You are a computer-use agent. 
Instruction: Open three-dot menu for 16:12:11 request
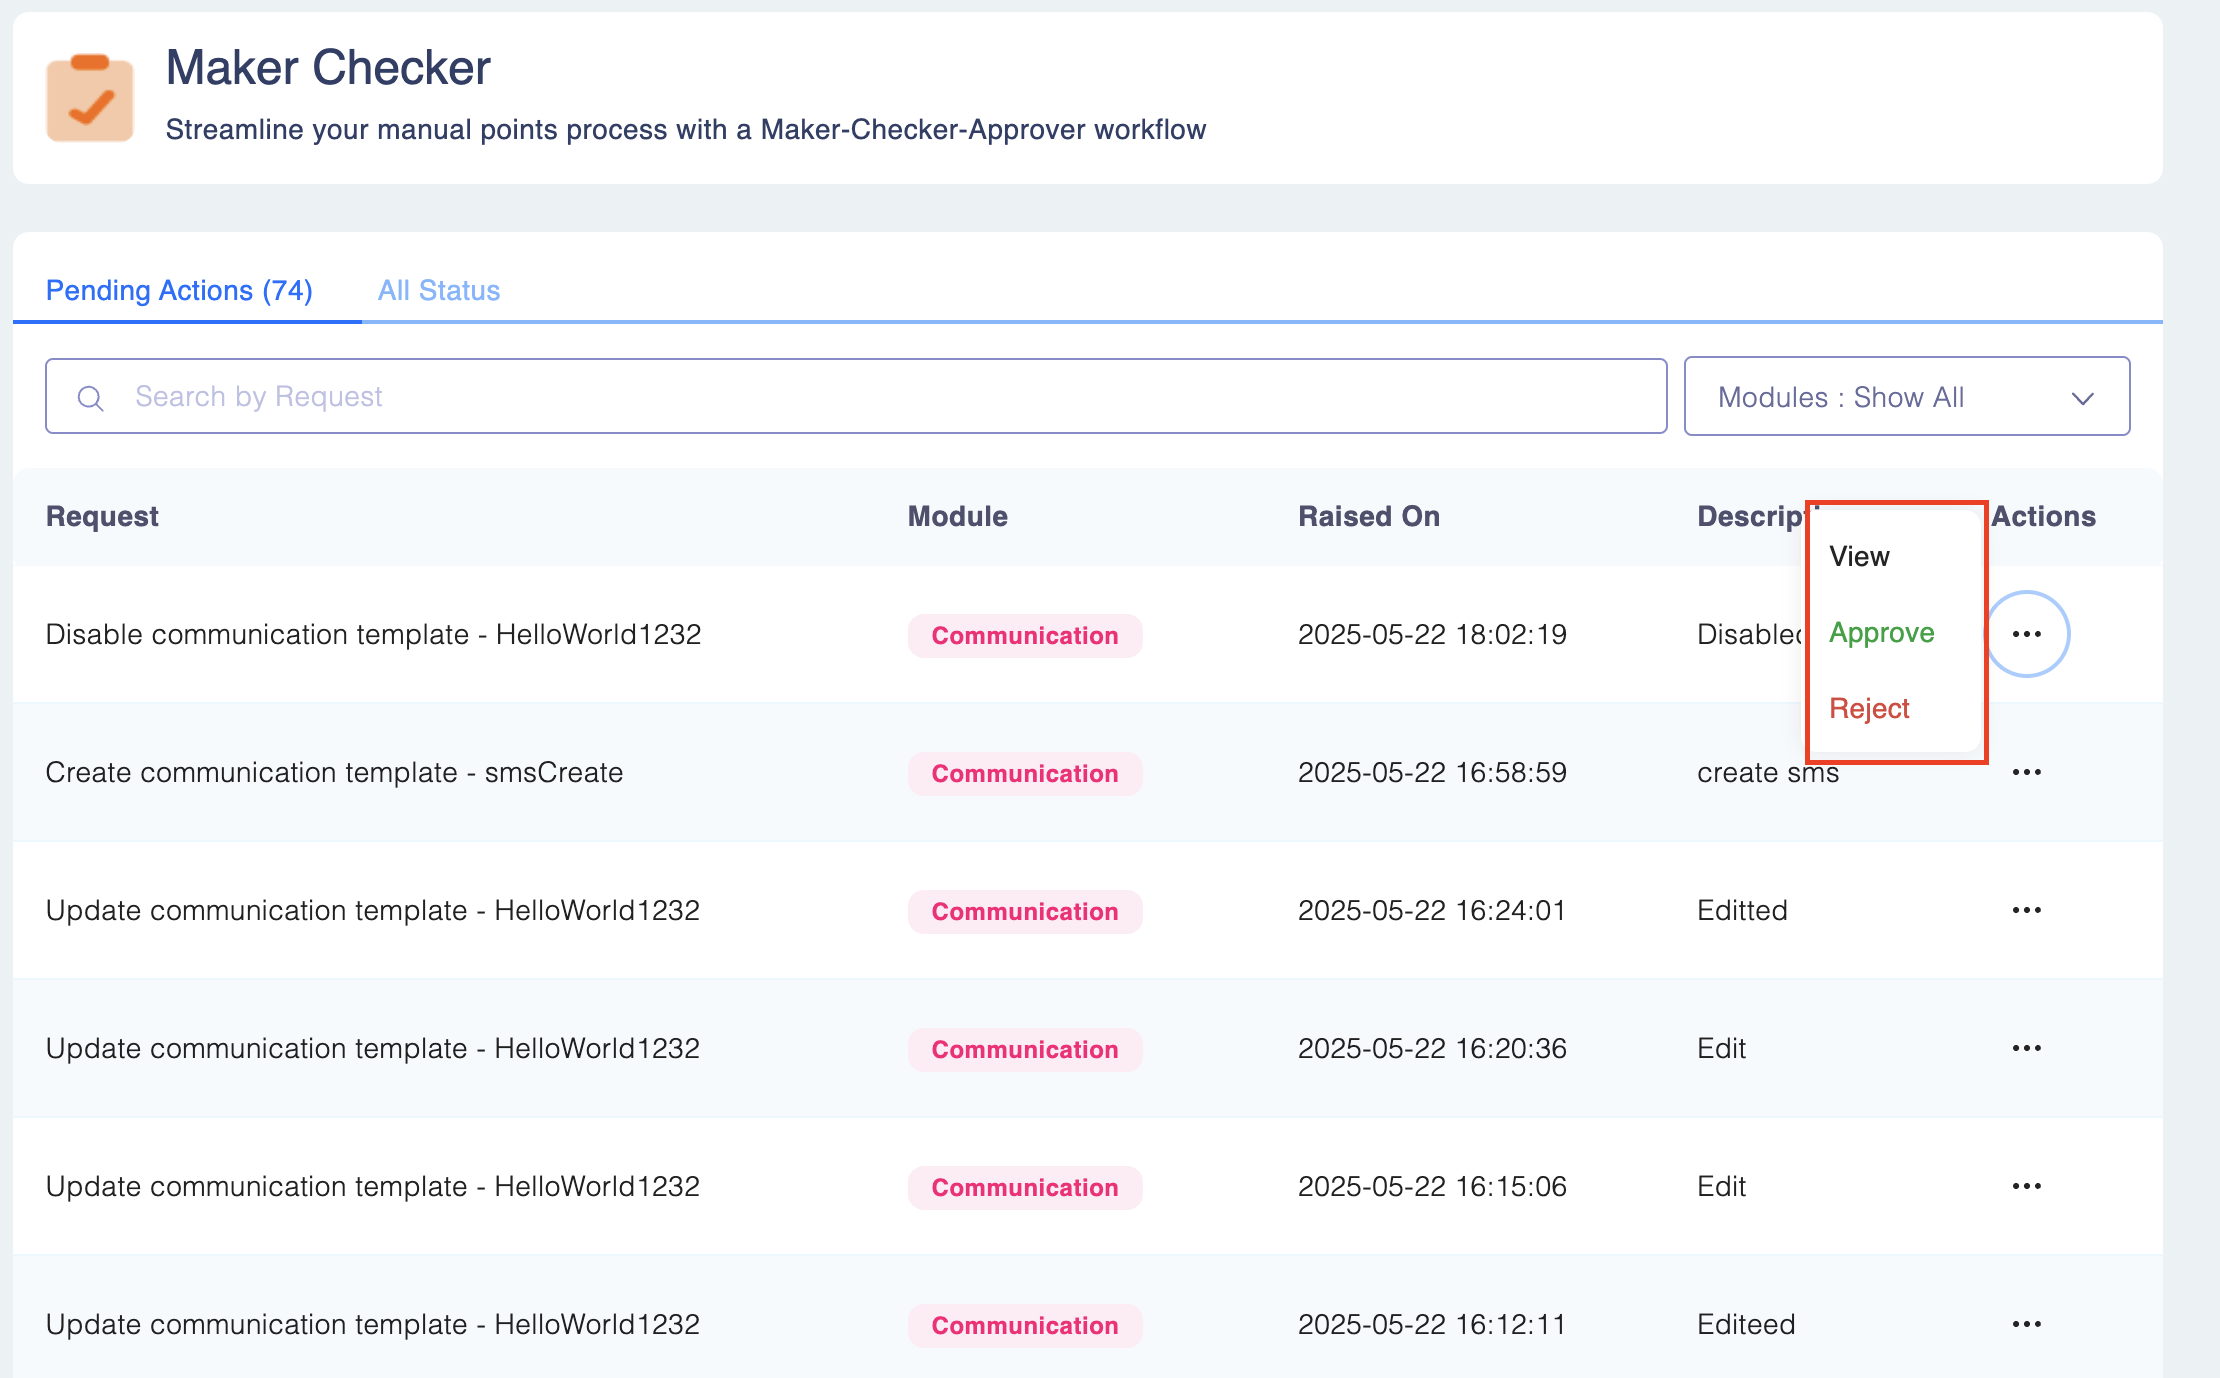pyautogui.click(x=2026, y=1324)
